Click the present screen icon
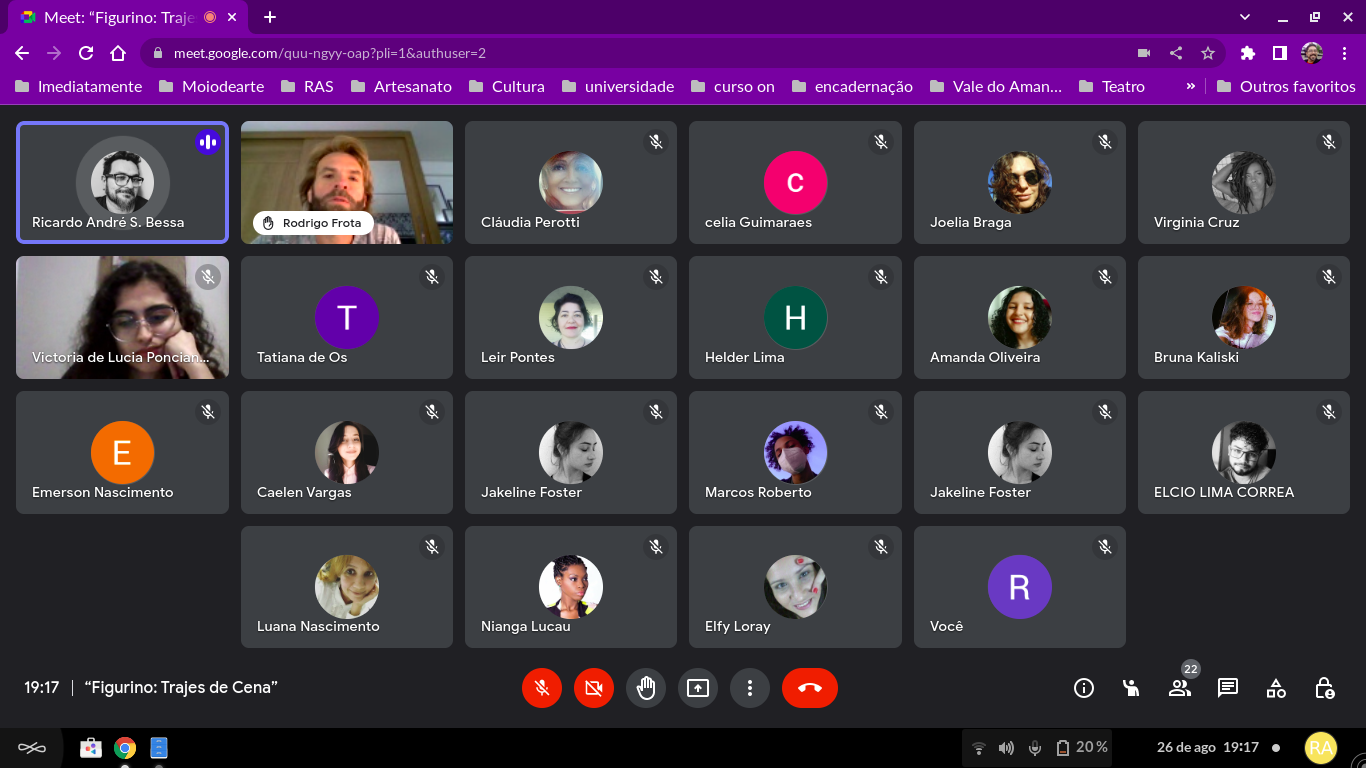Viewport: 1366px width, 768px height. coord(698,688)
